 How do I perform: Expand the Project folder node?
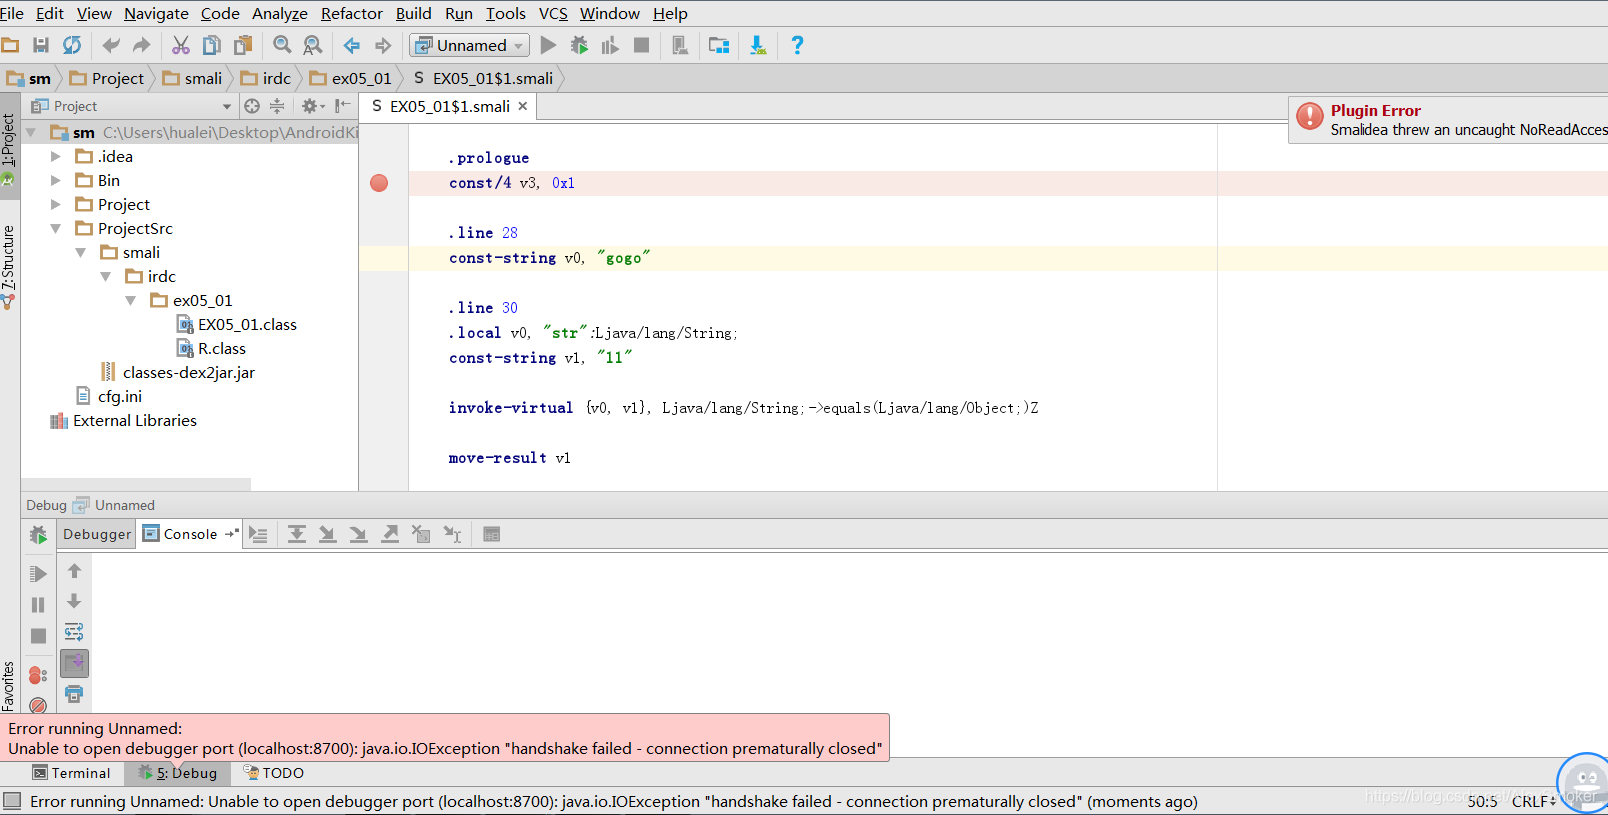[x=56, y=204]
